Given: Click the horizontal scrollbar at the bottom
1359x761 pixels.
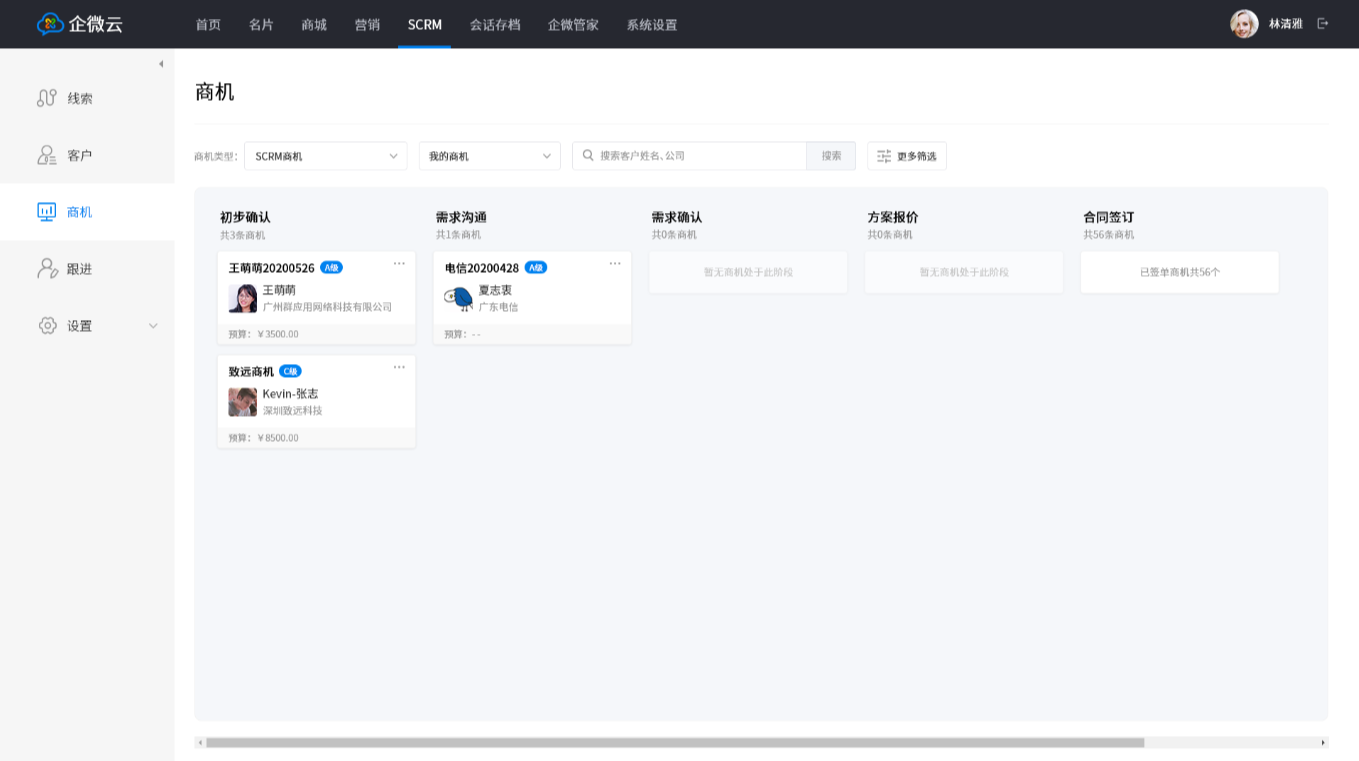Looking at the screenshot, I should pos(674,743).
